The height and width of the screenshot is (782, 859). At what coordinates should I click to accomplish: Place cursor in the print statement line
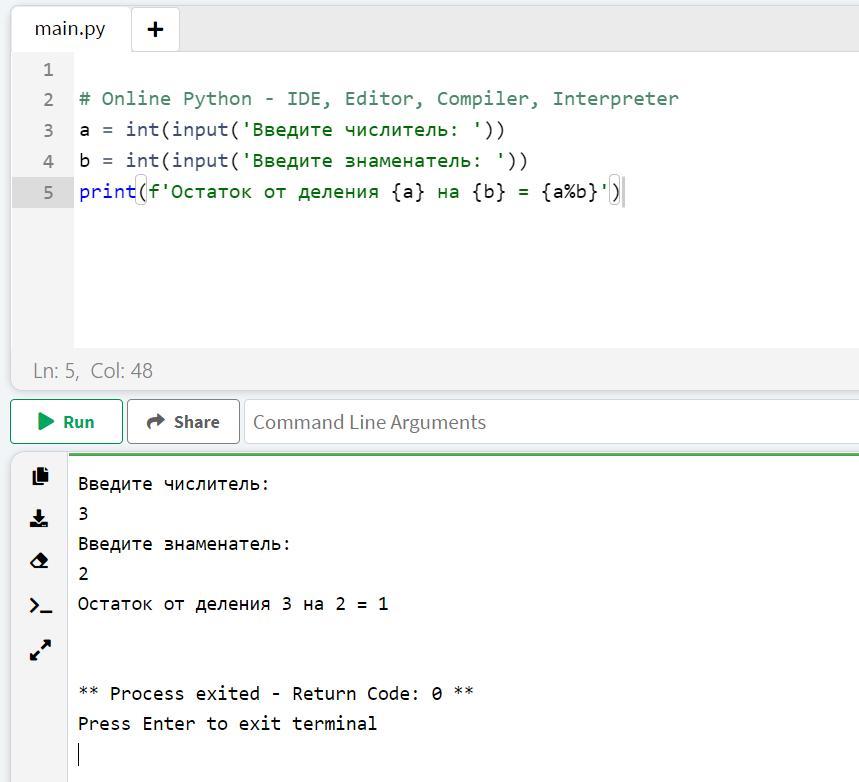pos(350,192)
